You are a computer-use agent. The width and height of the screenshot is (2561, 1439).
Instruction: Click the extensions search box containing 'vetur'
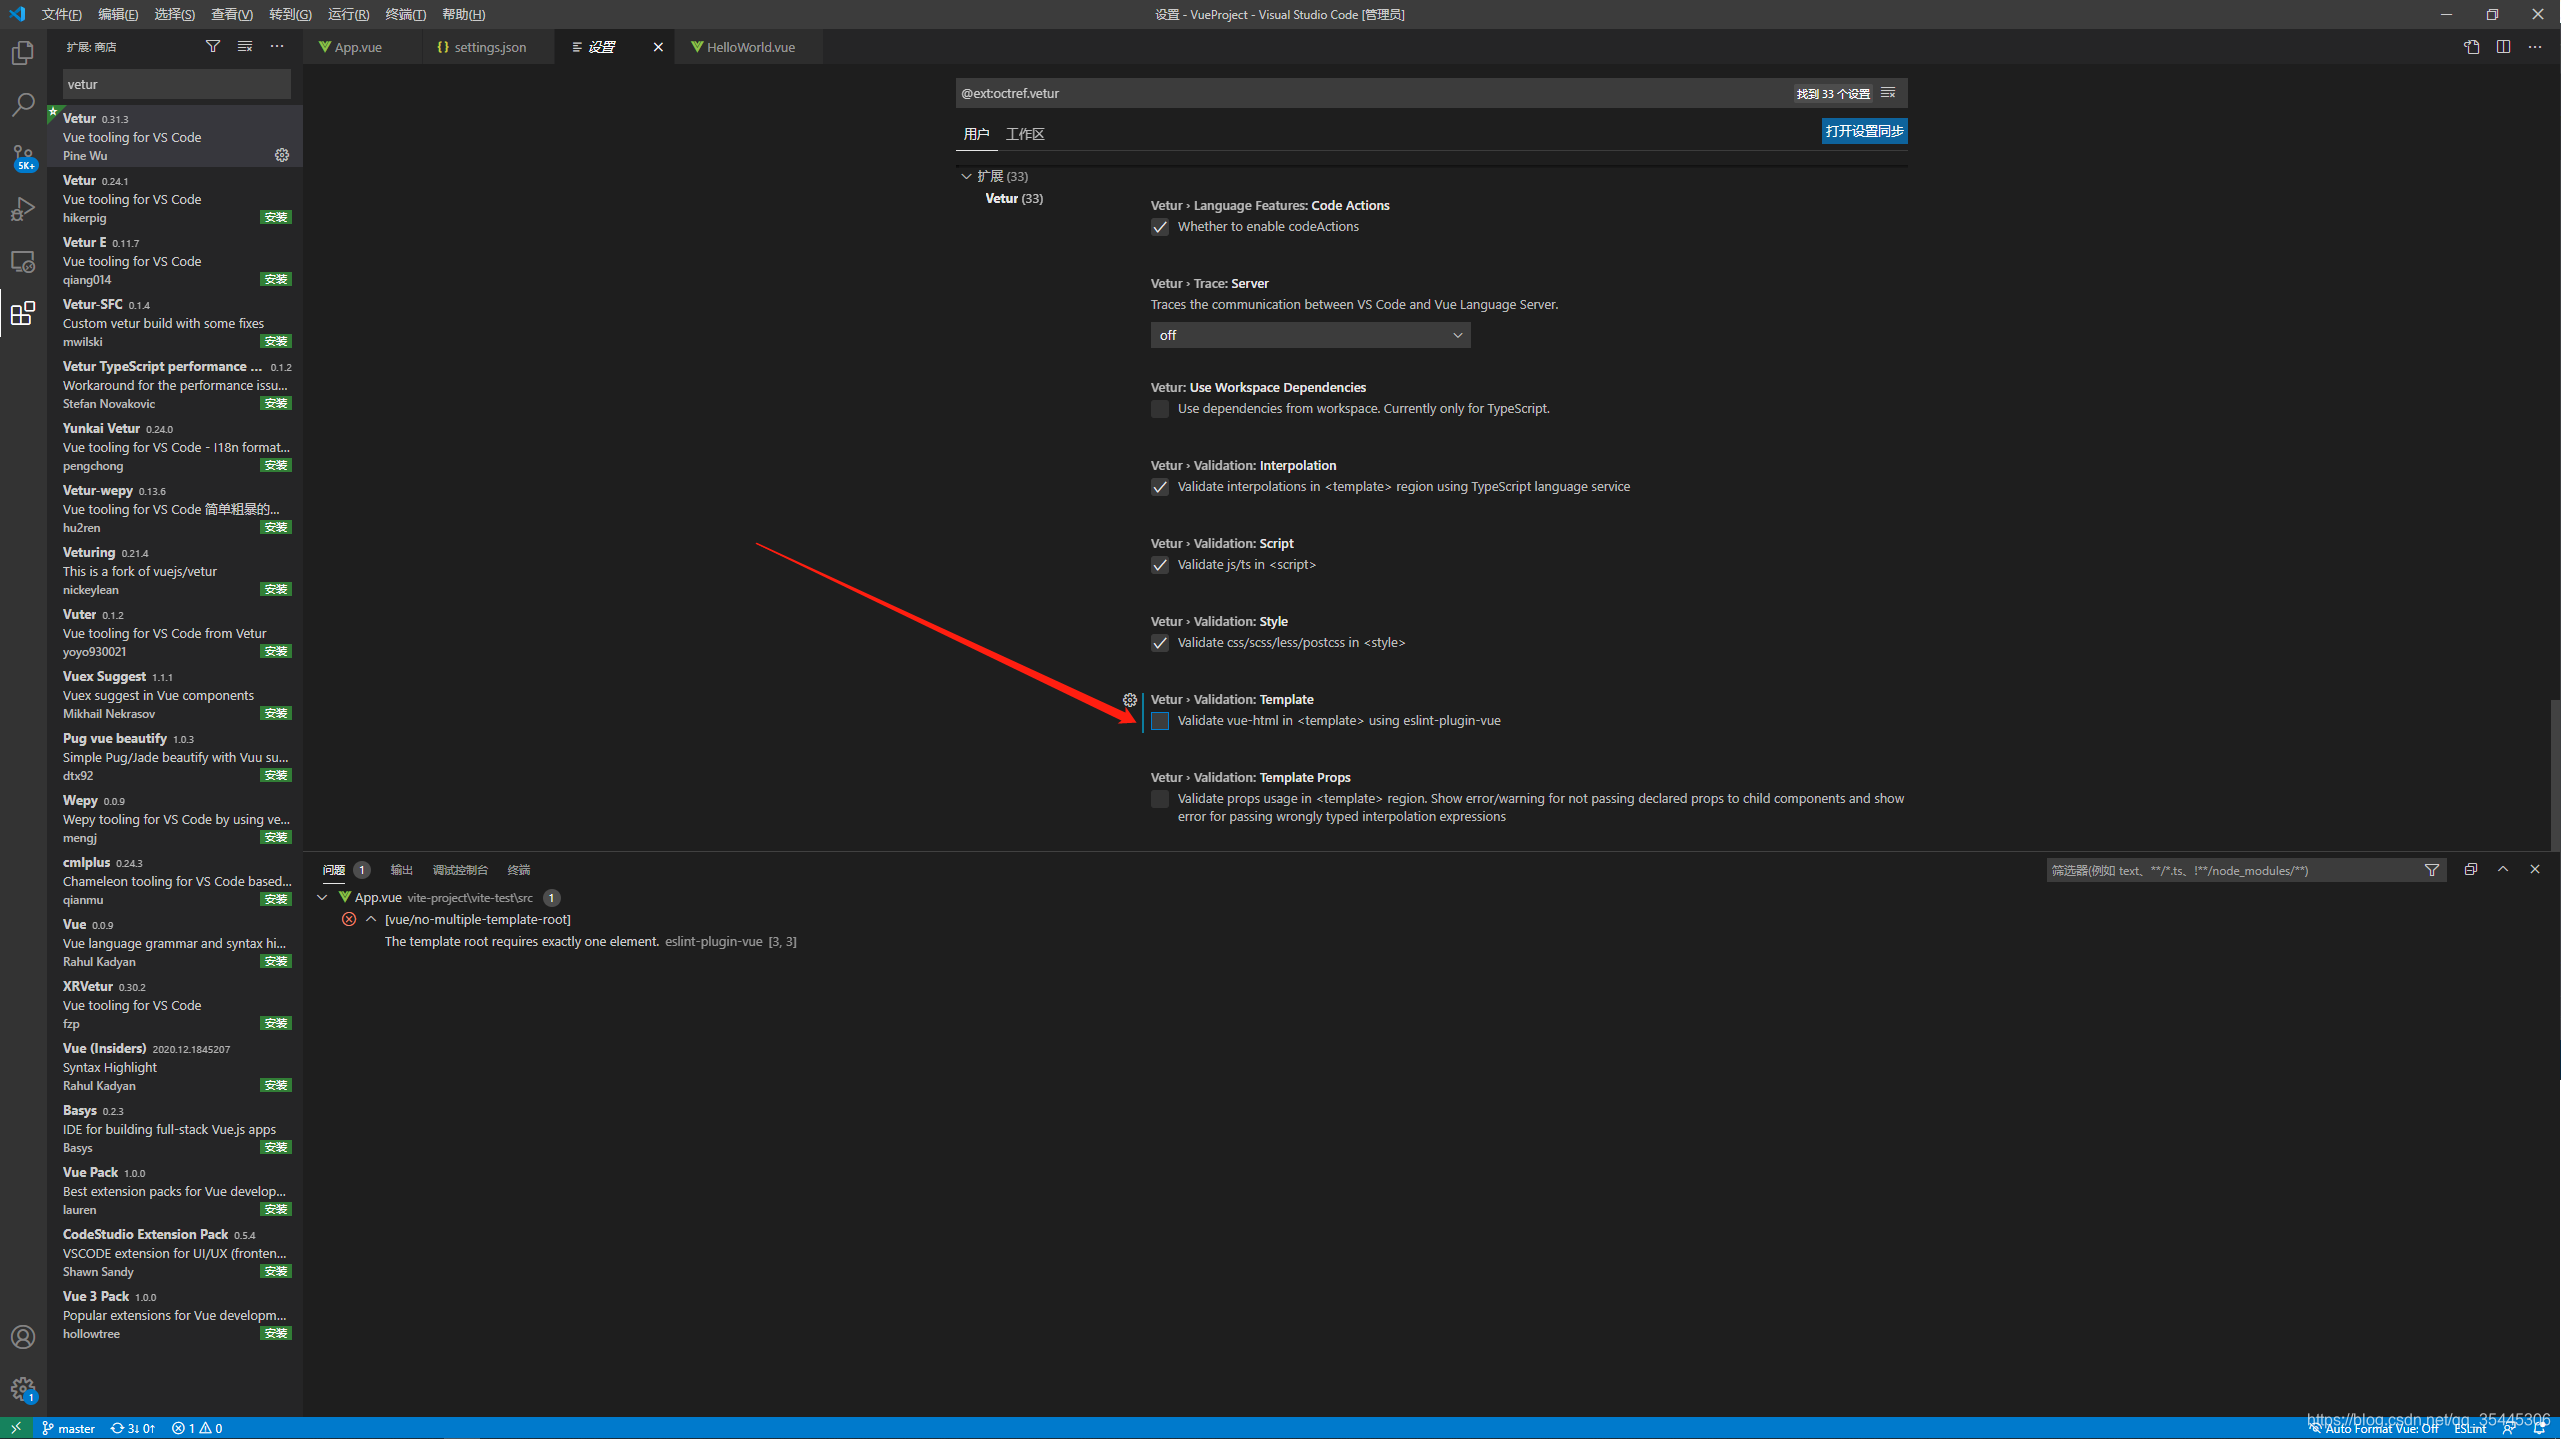176,84
